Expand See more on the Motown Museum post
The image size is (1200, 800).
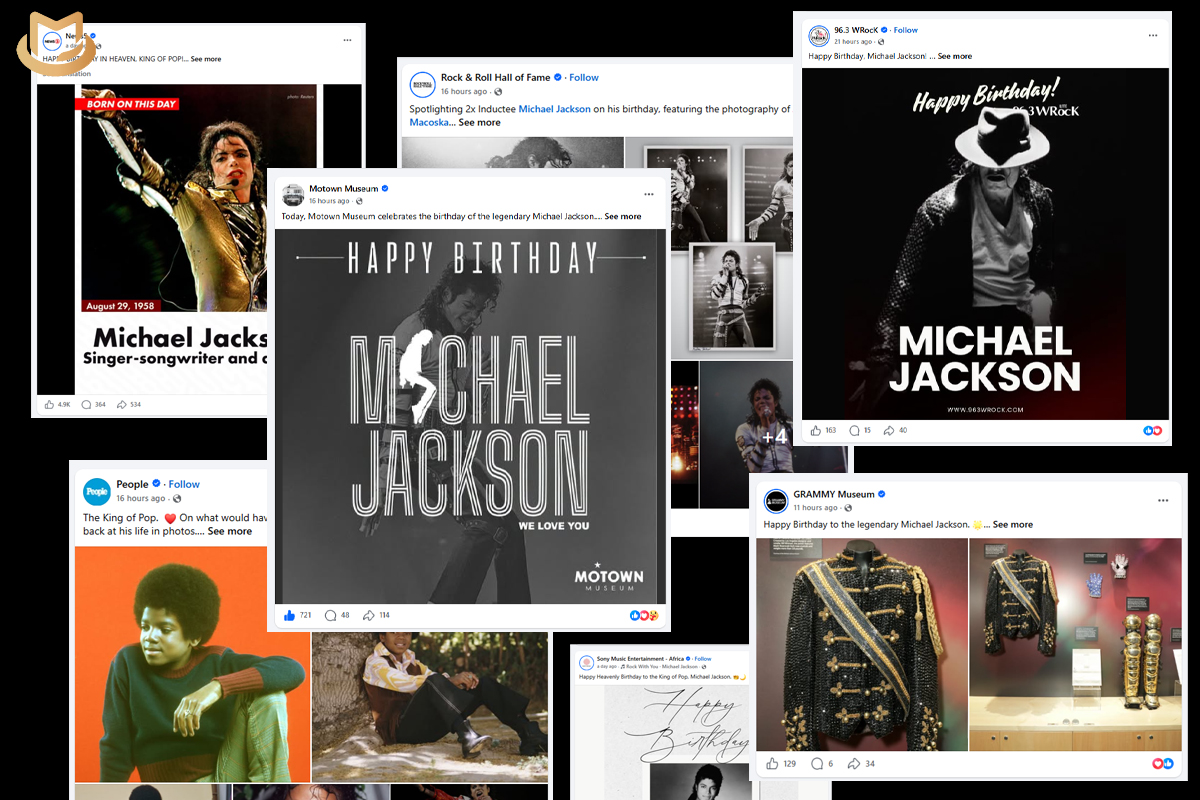click(623, 216)
